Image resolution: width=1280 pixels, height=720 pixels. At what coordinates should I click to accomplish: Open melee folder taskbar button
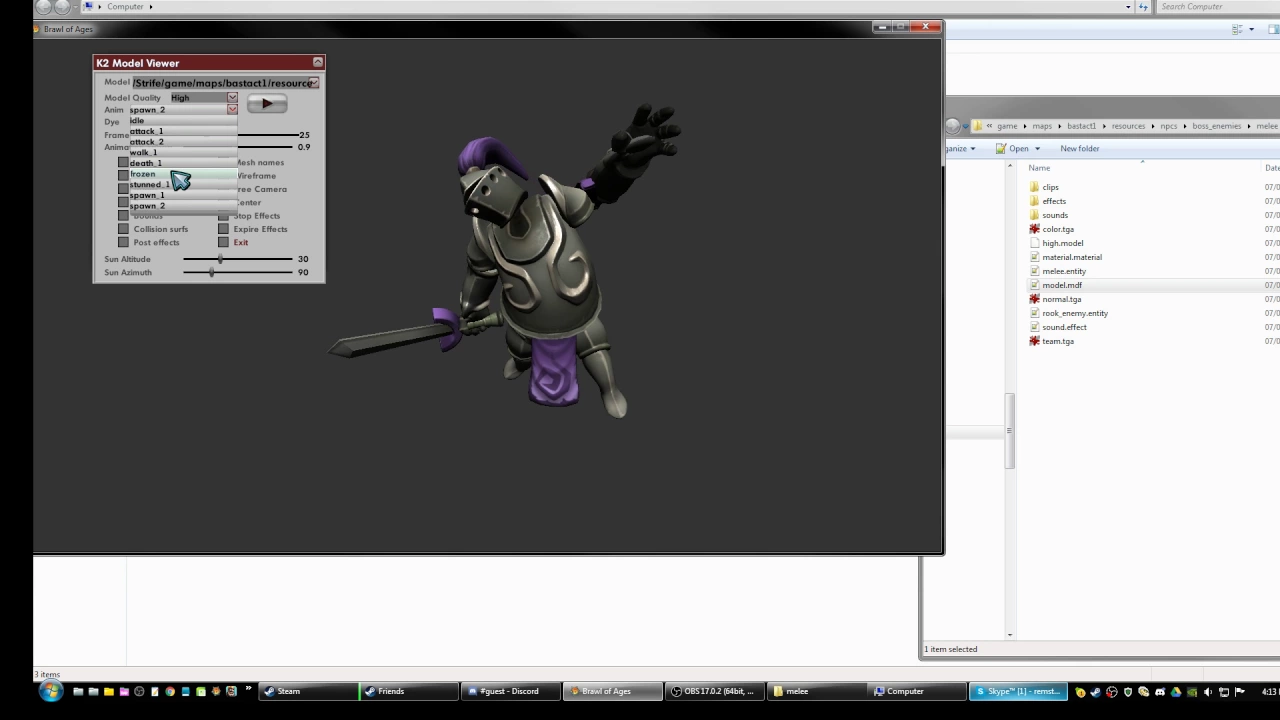click(818, 691)
